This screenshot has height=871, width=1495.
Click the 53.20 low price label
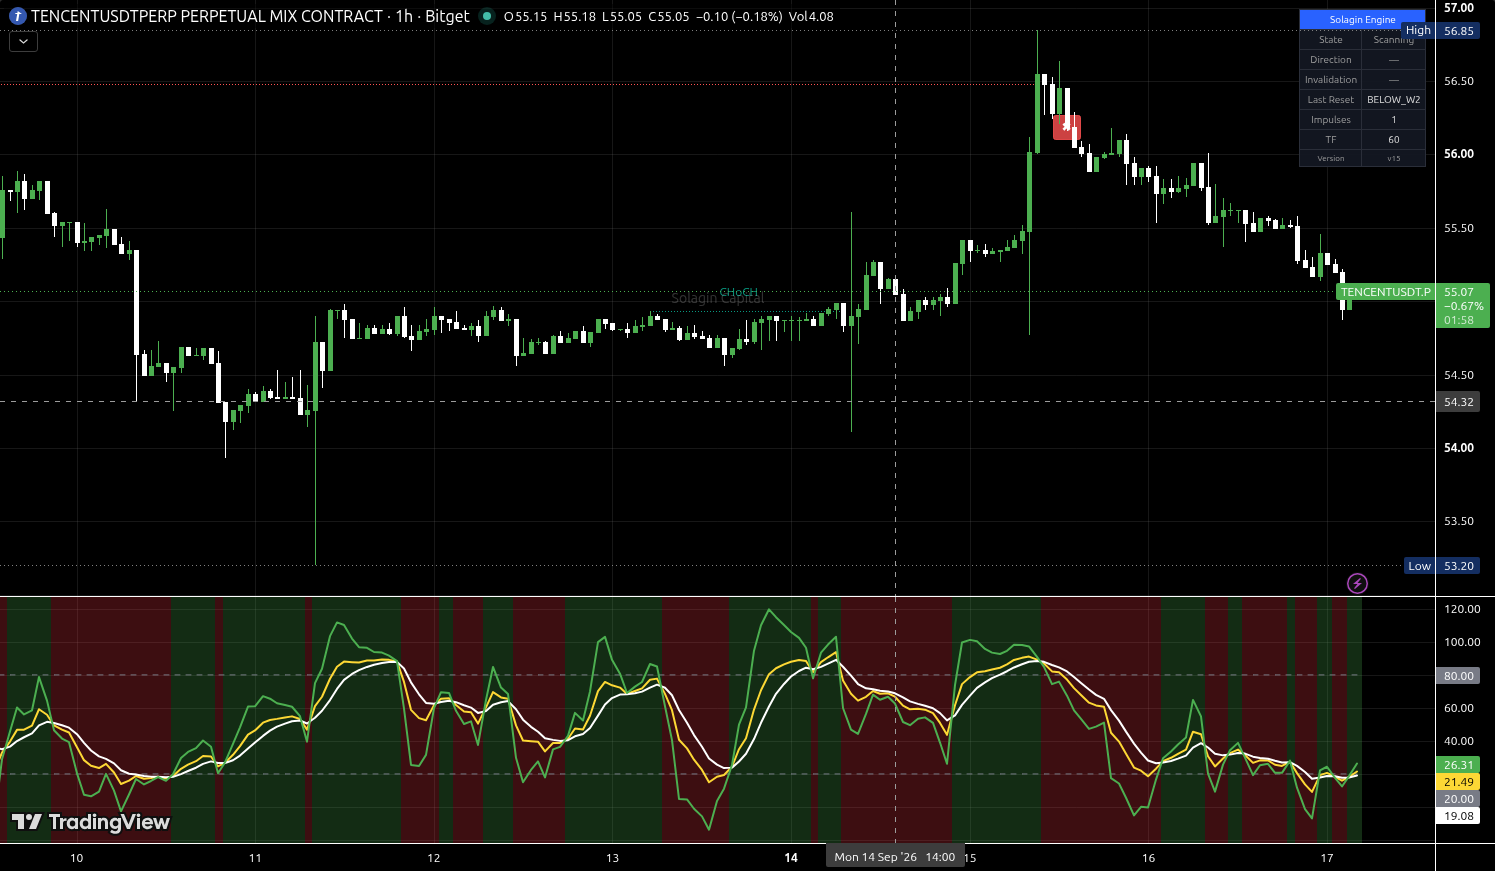(1459, 566)
